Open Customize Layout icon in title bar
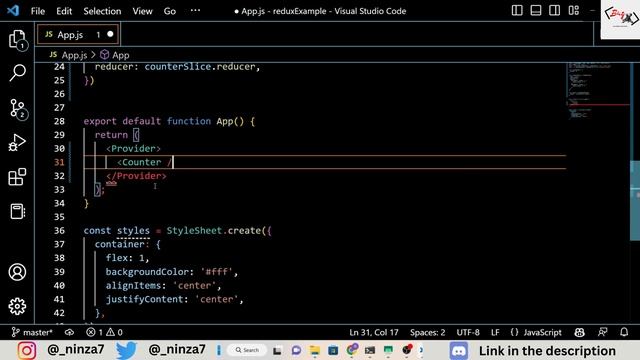640x360 pixels. [x=573, y=11]
